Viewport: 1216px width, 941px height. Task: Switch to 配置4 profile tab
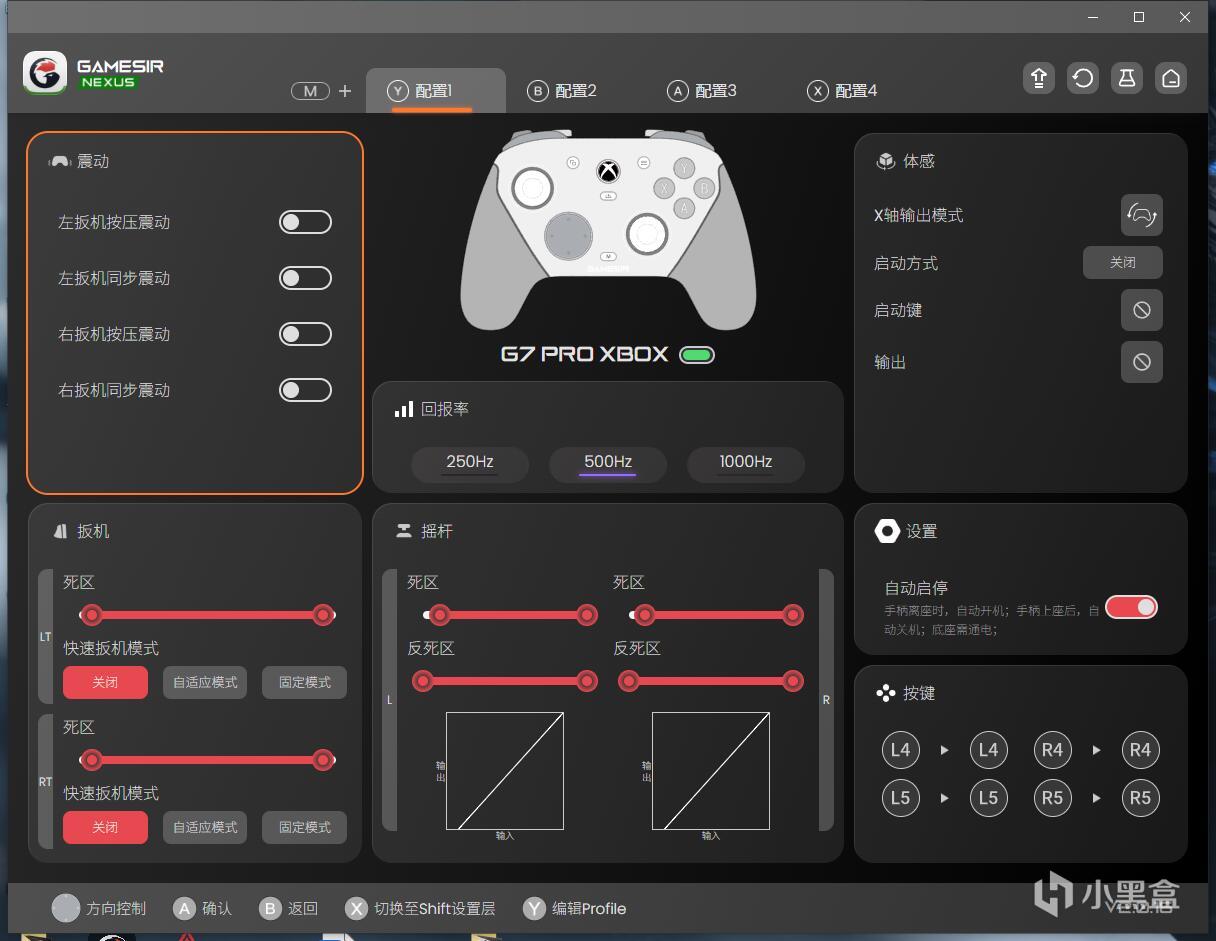click(842, 91)
